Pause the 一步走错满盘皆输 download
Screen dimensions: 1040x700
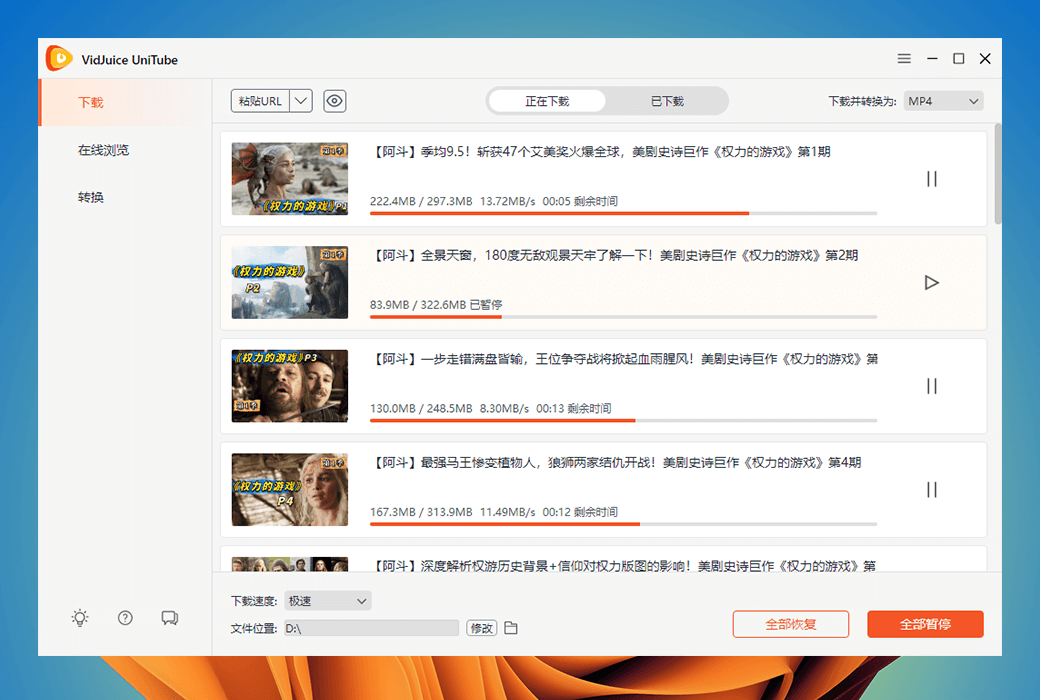coord(932,386)
